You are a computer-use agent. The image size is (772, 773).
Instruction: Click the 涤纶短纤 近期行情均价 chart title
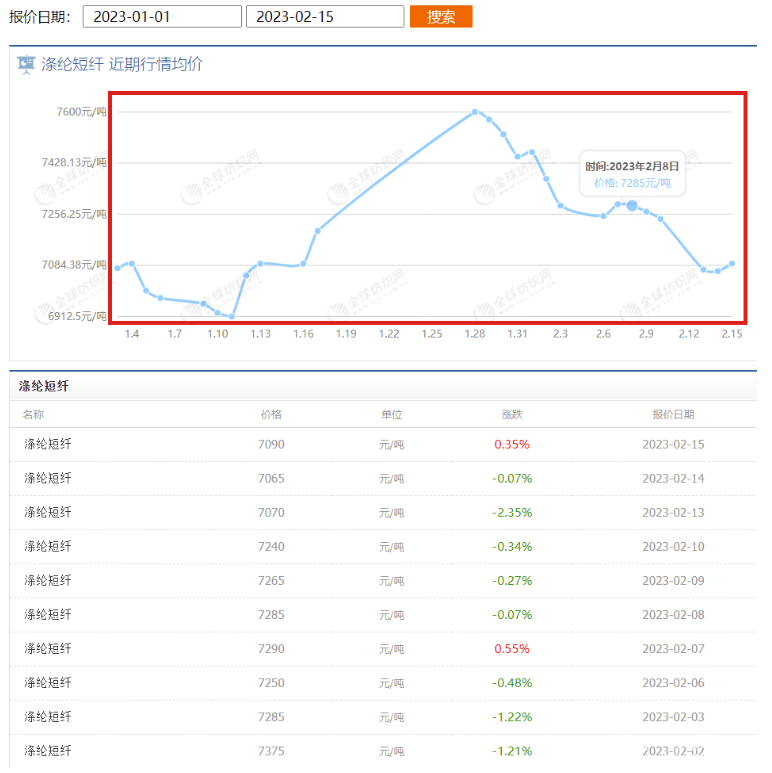click(x=121, y=65)
